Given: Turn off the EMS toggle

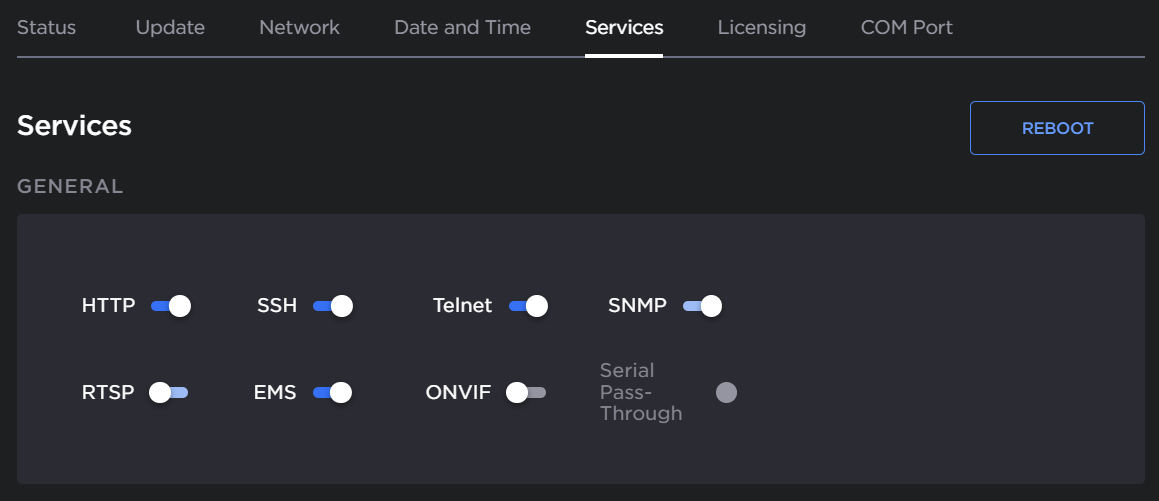Looking at the screenshot, I should [332, 393].
